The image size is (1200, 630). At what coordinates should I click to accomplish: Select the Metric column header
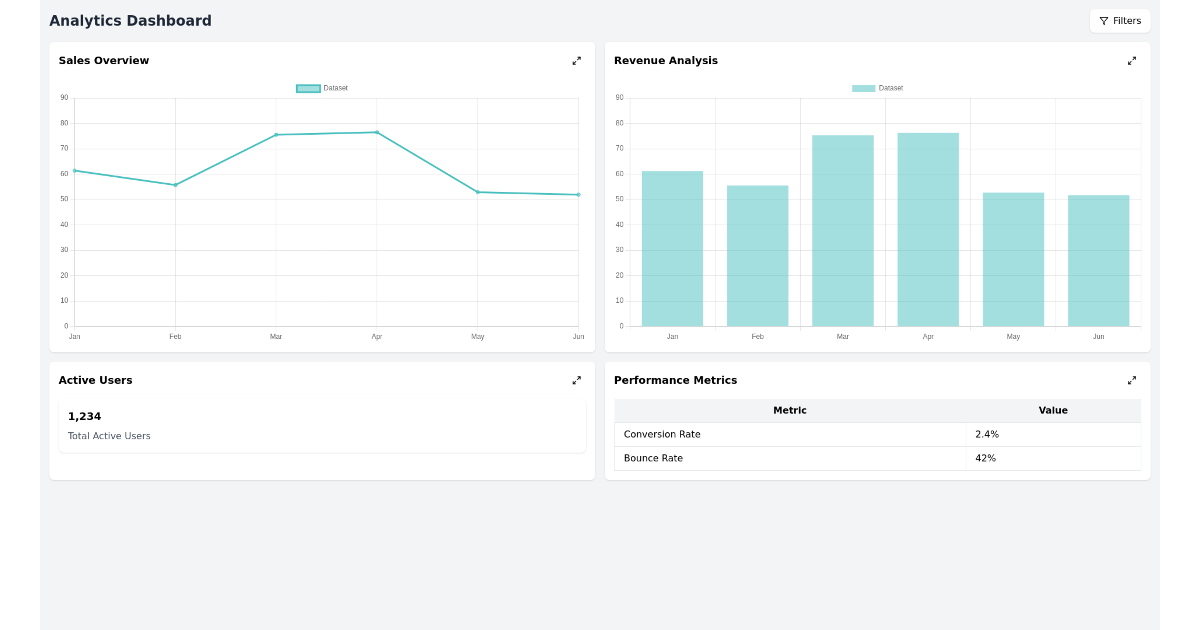(x=790, y=410)
